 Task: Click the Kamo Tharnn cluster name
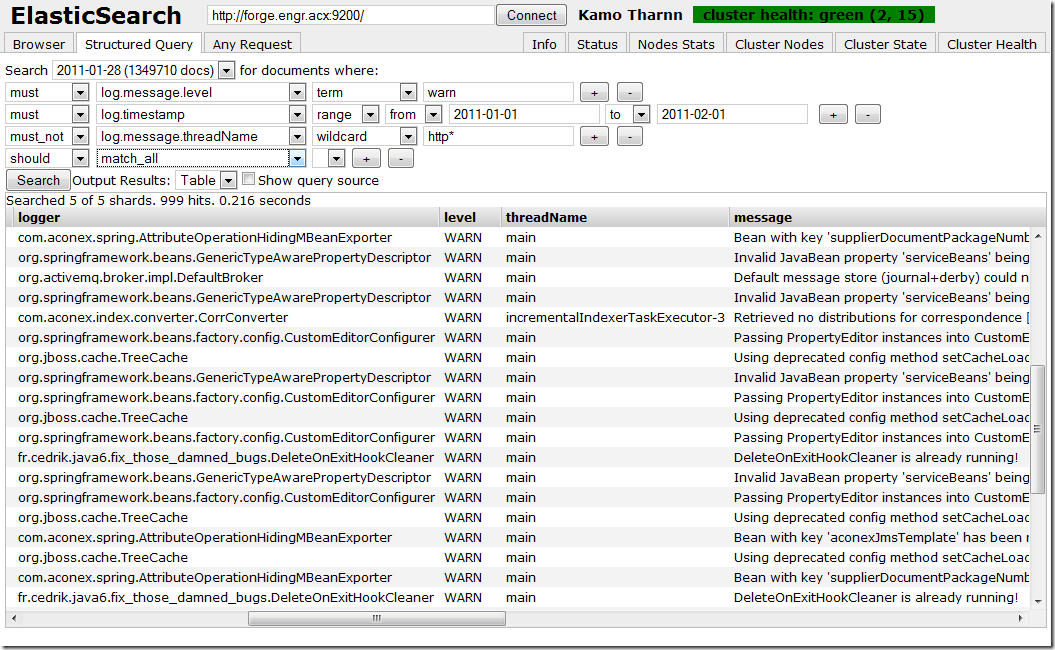coord(630,15)
